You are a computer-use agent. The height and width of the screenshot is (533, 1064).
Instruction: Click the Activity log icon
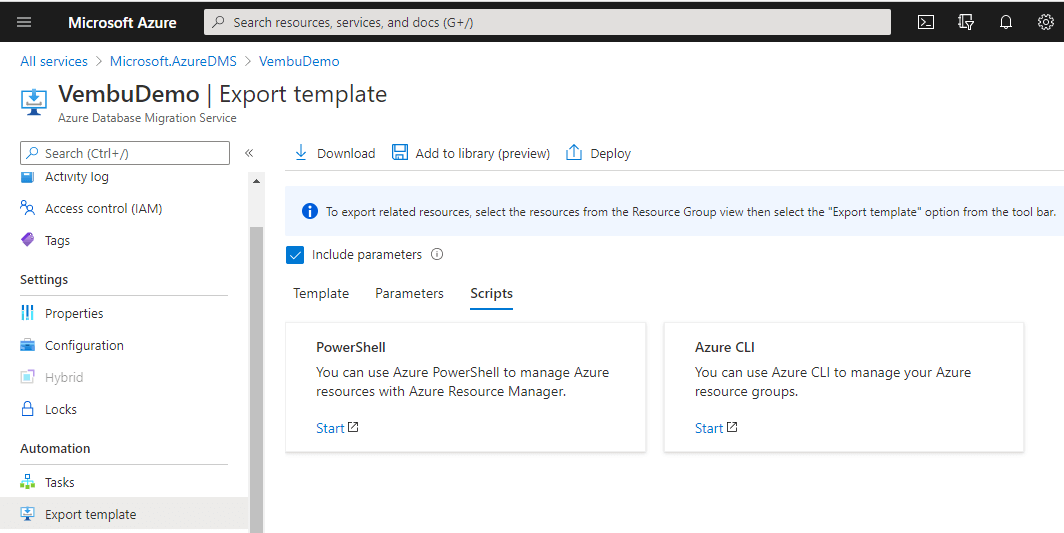click(27, 177)
